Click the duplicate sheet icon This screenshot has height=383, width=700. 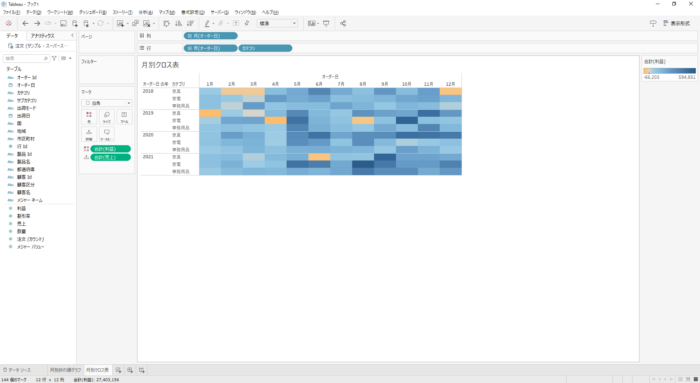[x=135, y=23]
